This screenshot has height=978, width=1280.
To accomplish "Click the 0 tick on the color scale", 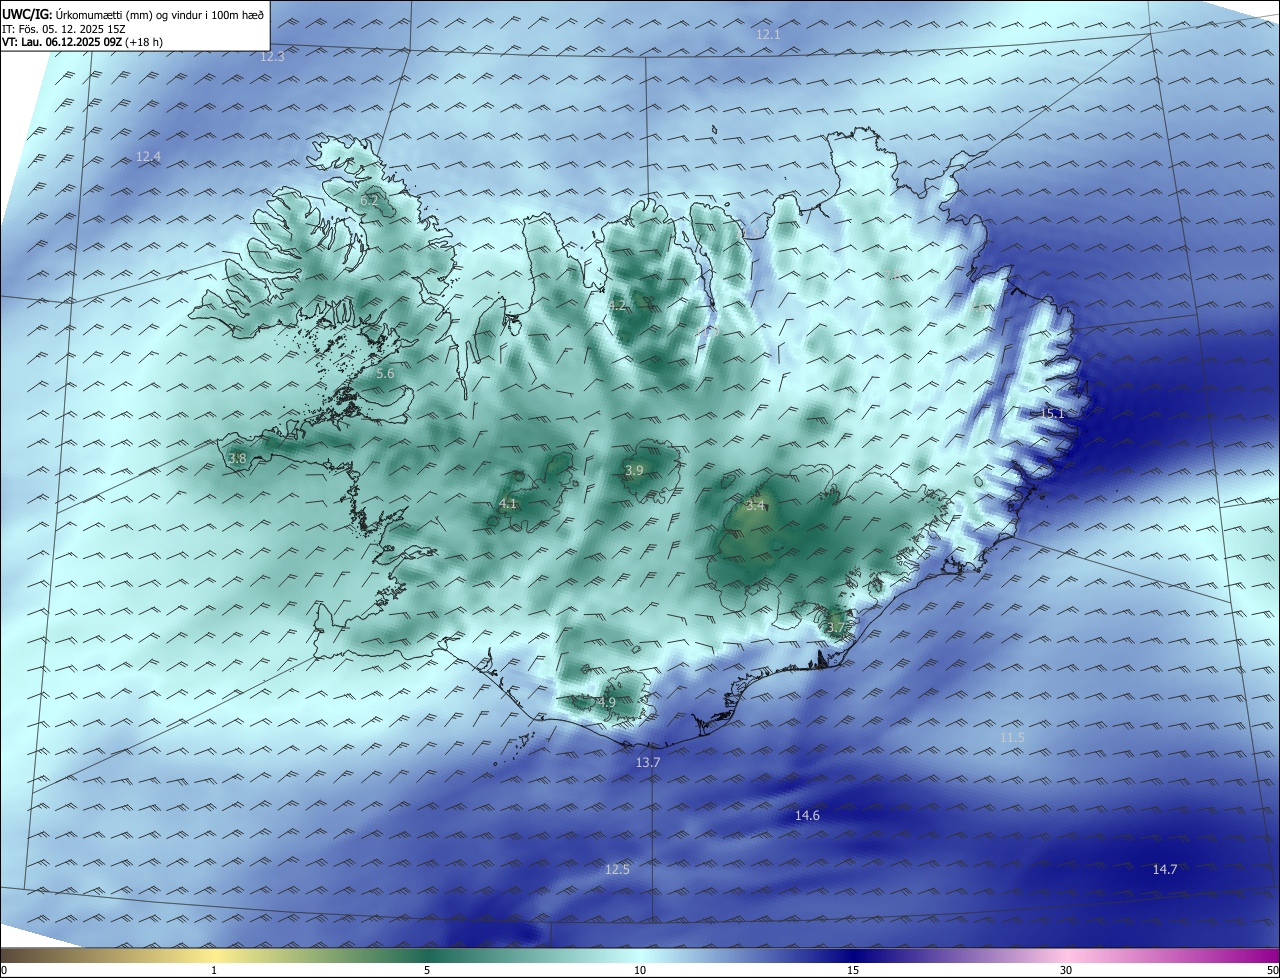I will [x=3, y=971].
